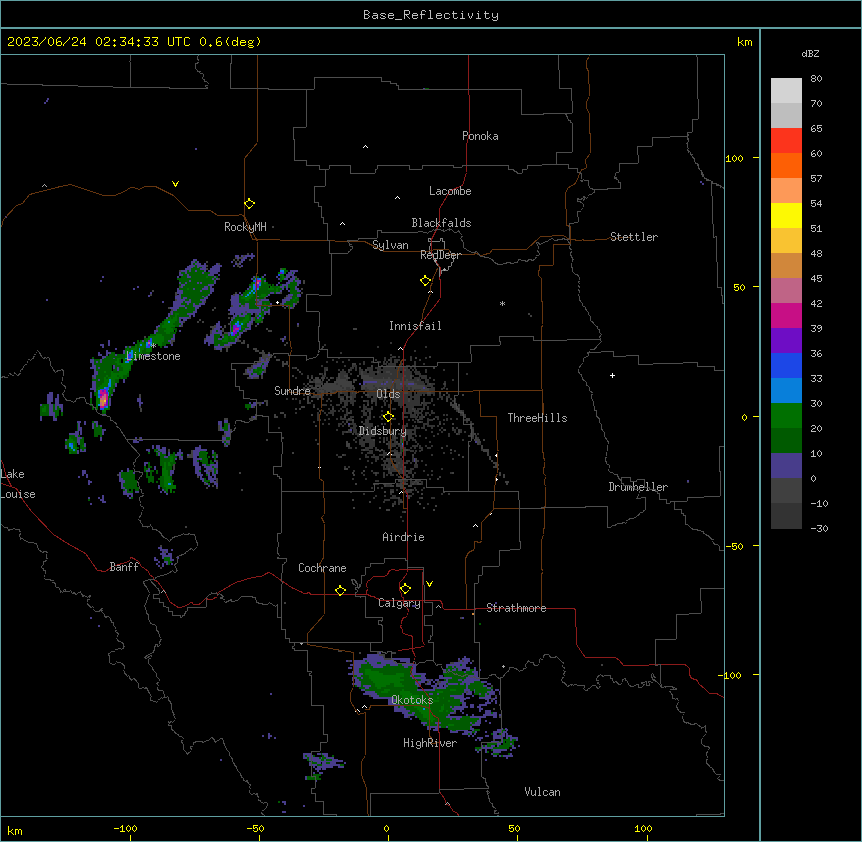Screen dimensions: 862x842
Task: Click the Strathmore city label
Action: click(x=516, y=608)
